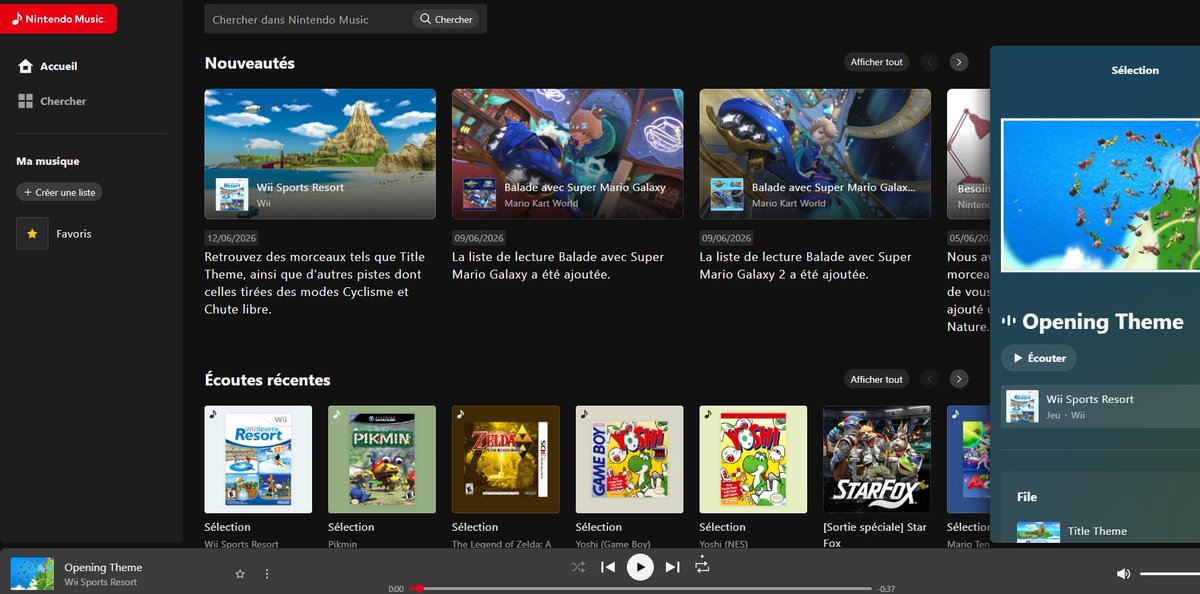Open Favoris star list
Image resolution: width=1200 pixels, height=594 pixels.
(x=54, y=233)
